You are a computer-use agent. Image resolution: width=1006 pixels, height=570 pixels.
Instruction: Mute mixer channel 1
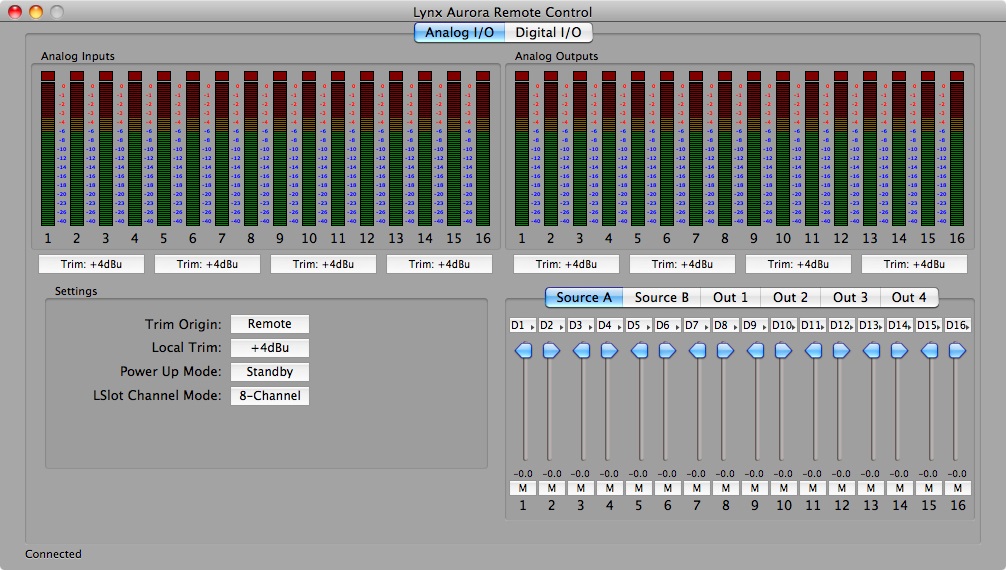[523, 488]
